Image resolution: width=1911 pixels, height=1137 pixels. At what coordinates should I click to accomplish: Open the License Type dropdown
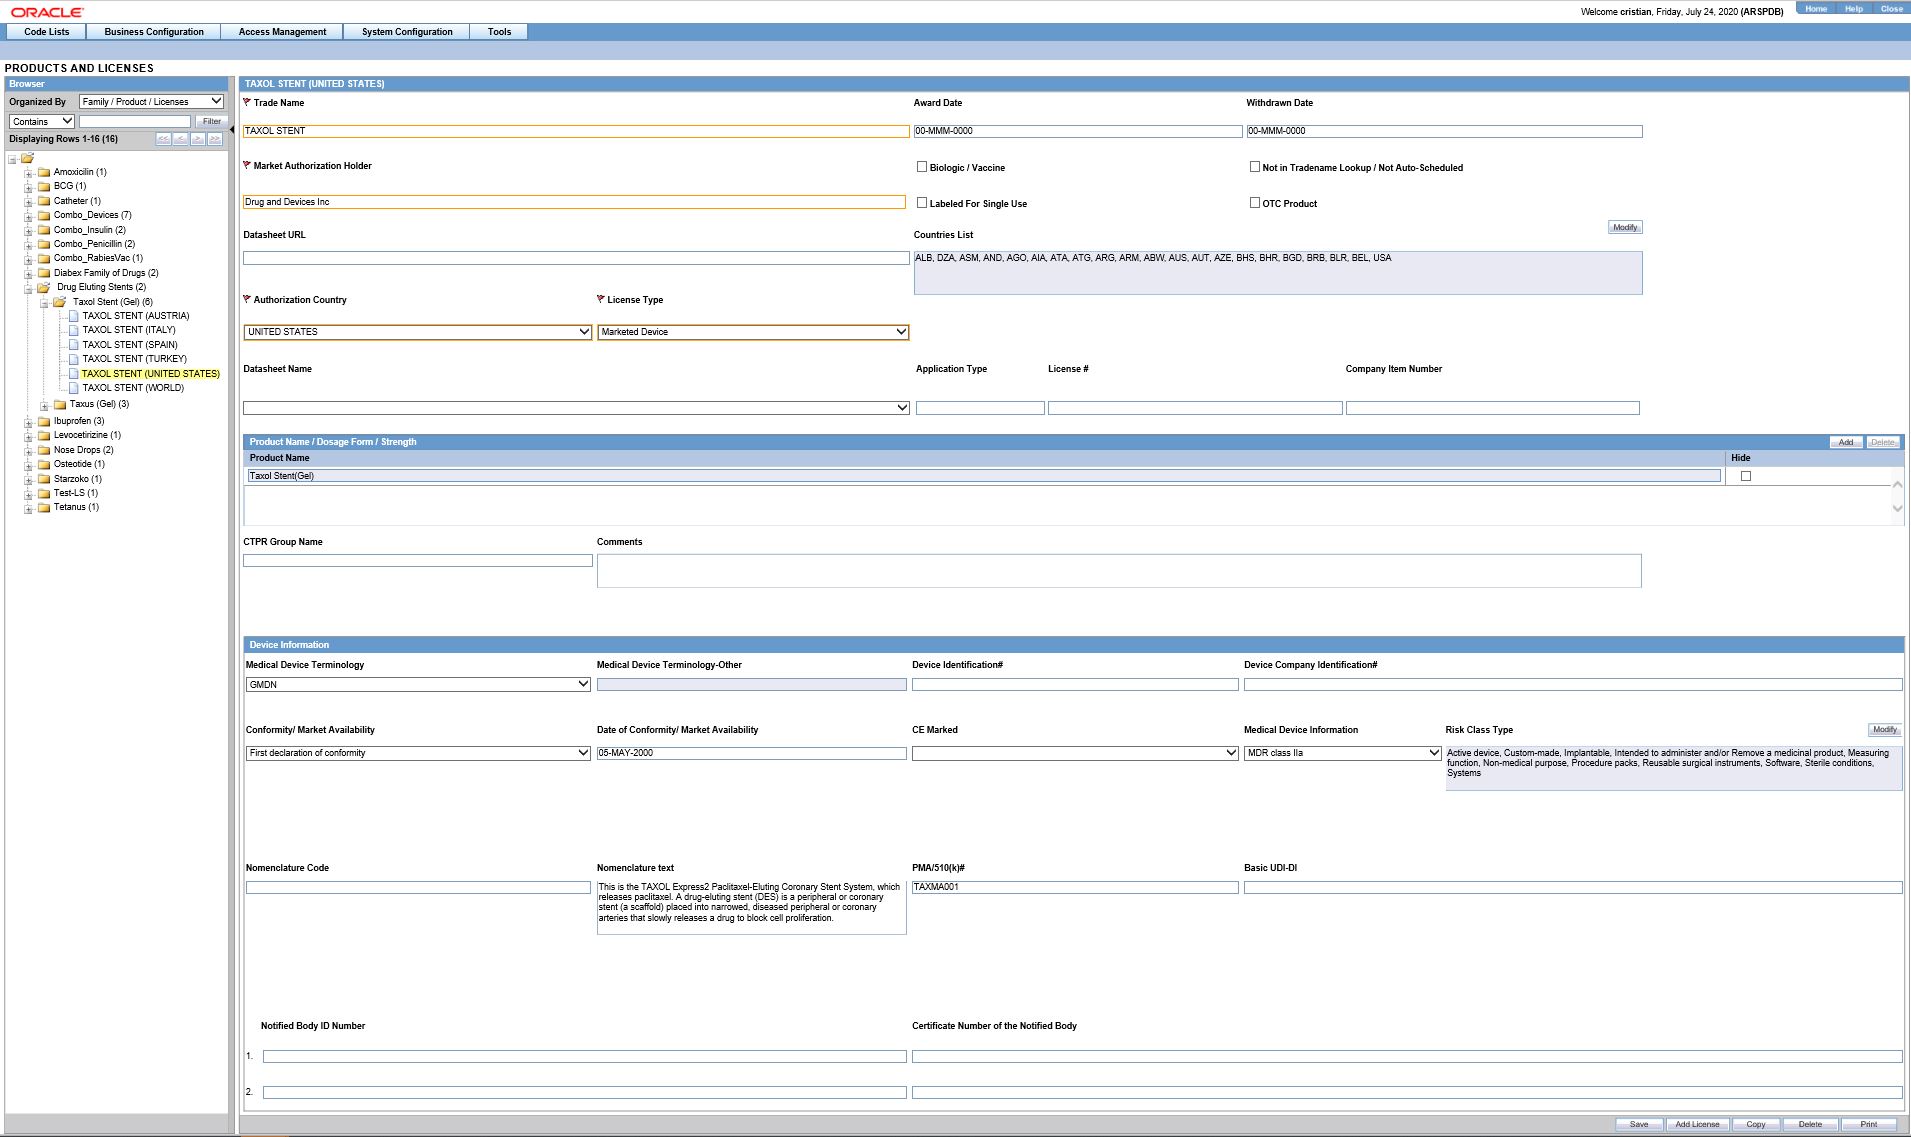click(753, 332)
